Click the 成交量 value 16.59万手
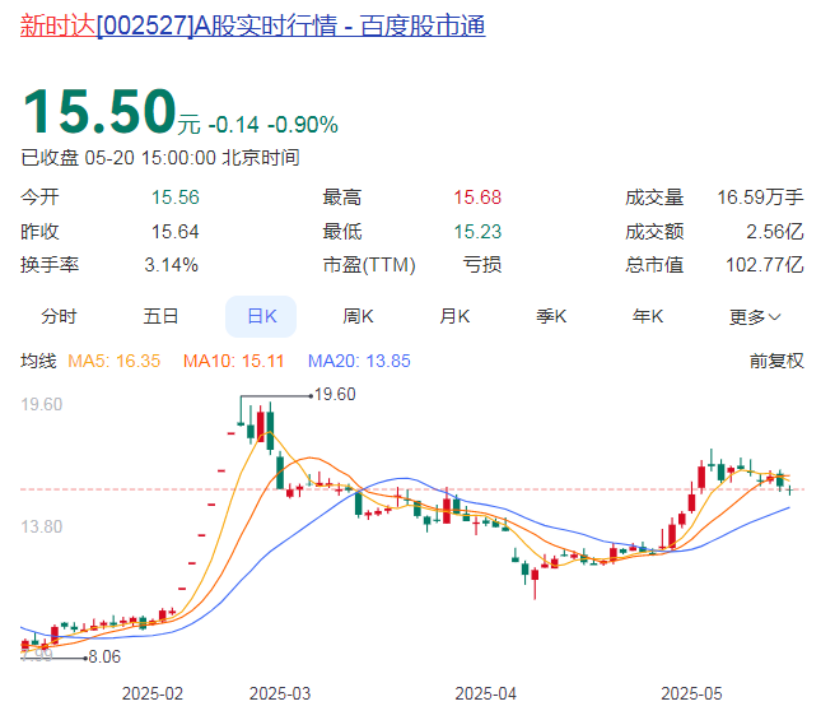The width and height of the screenshot is (821, 720). [760, 197]
